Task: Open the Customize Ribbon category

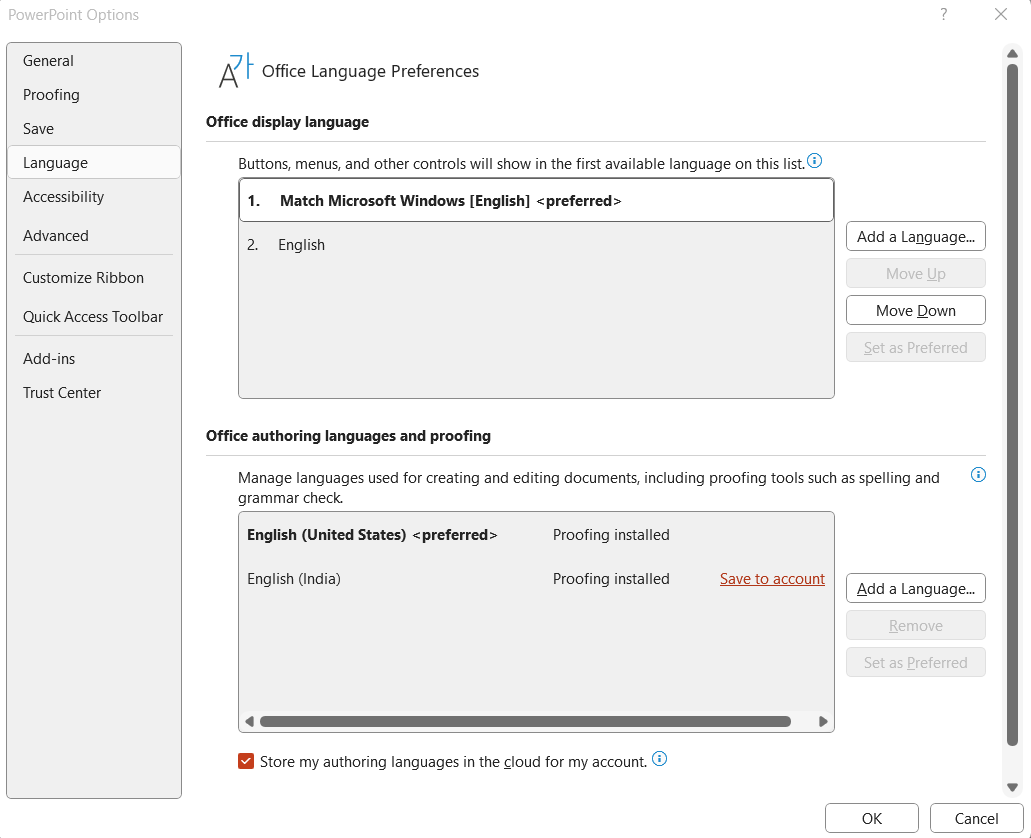Action: click(x=93, y=278)
